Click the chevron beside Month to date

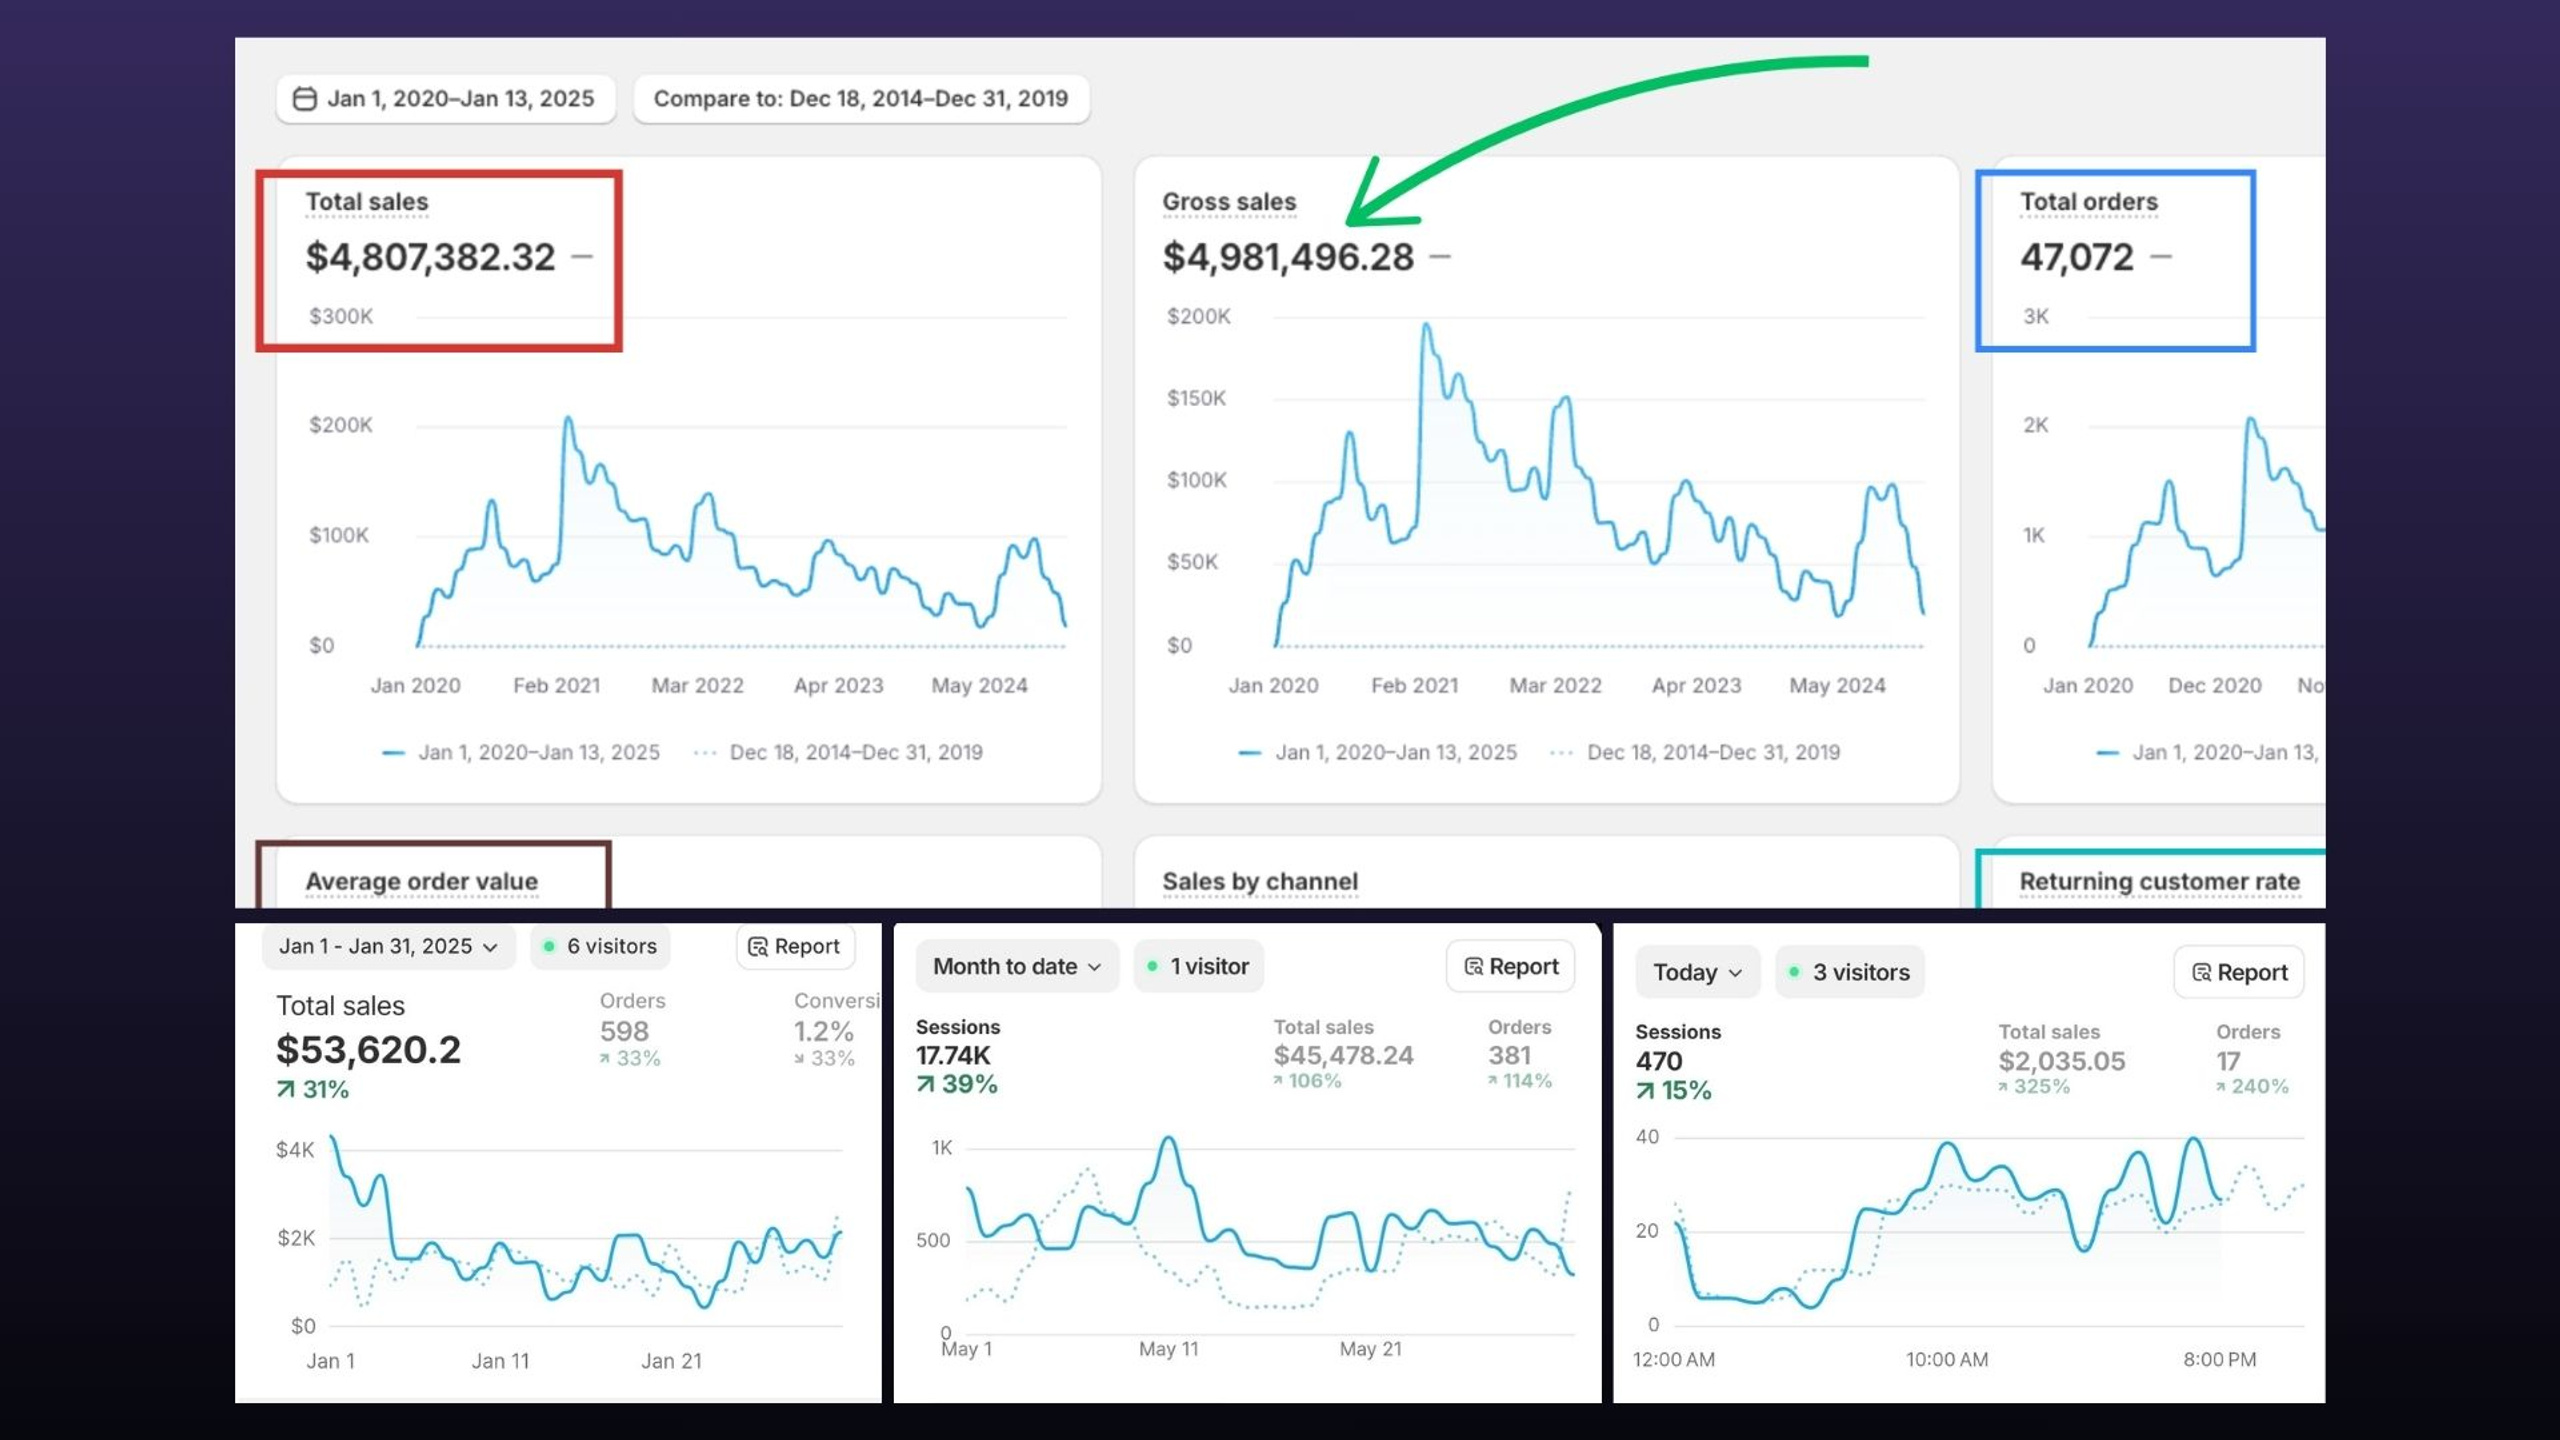(x=1094, y=967)
